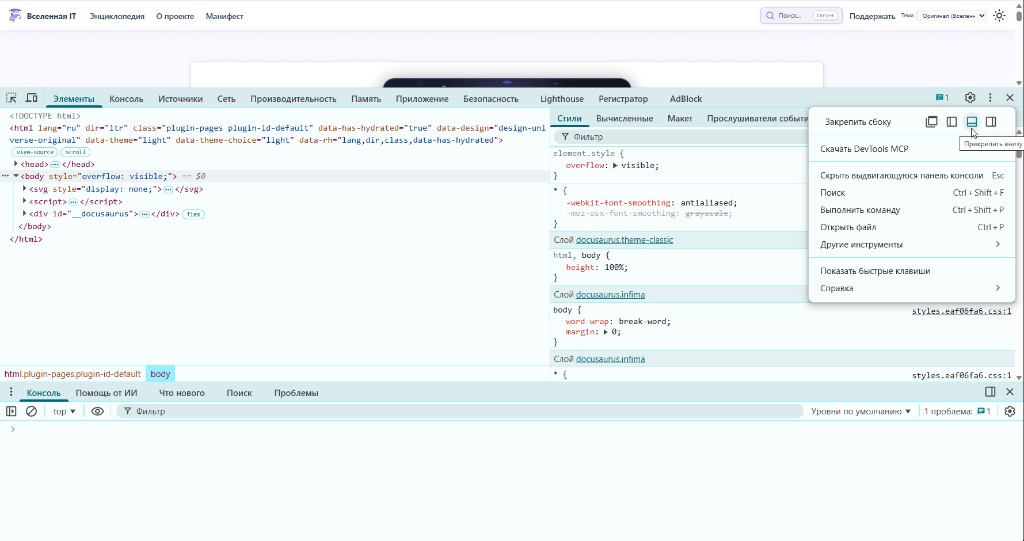1024x541 pixels.
Task: Expand the overflow property triangle in element.style
Action: [615, 165]
